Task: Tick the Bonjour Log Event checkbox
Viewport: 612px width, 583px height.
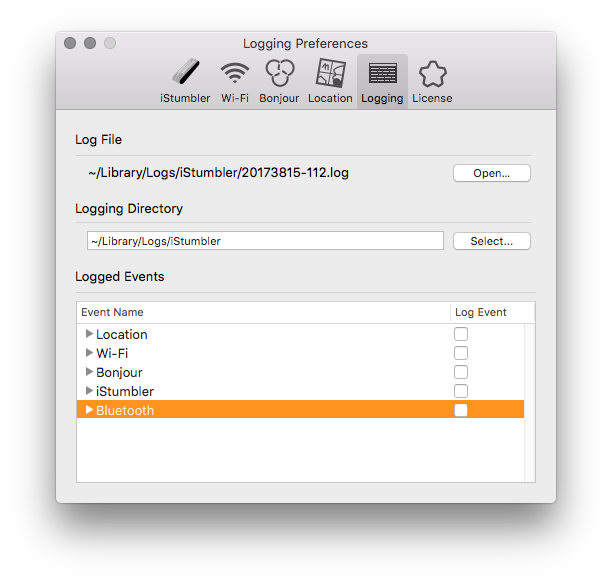Action: point(461,372)
